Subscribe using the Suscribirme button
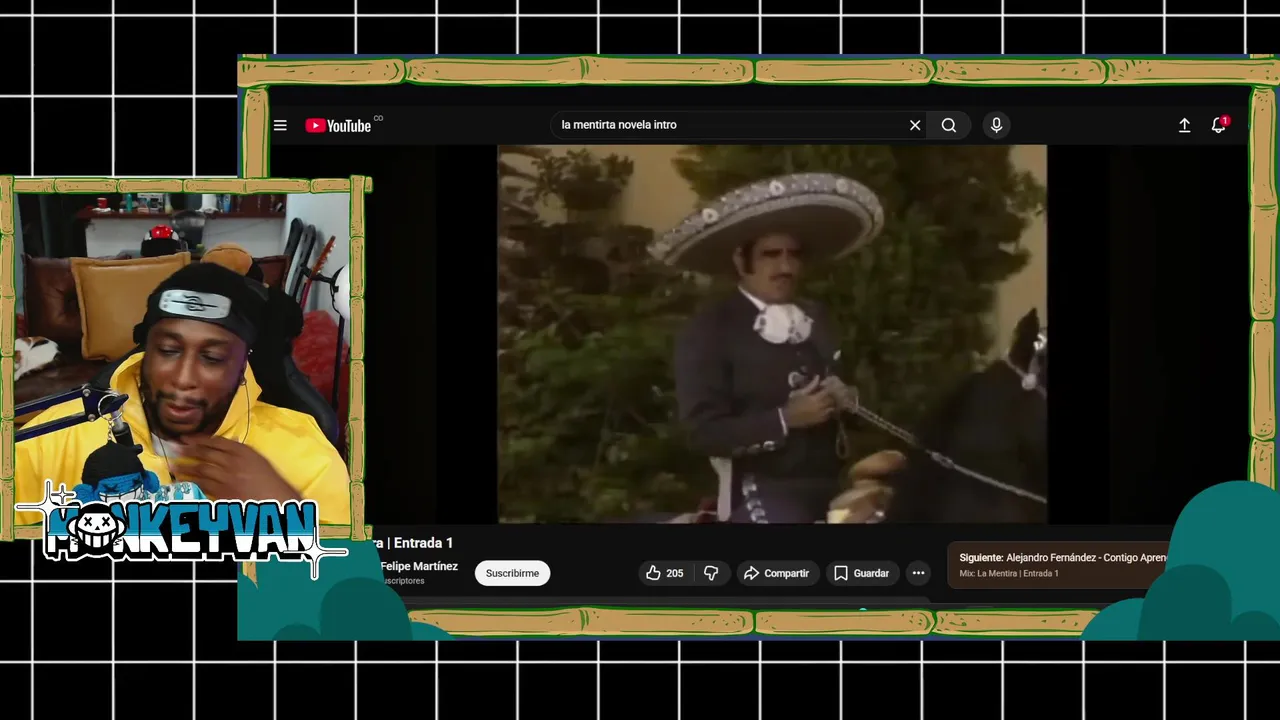The image size is (1280, 720). click(x=512, y=573)
